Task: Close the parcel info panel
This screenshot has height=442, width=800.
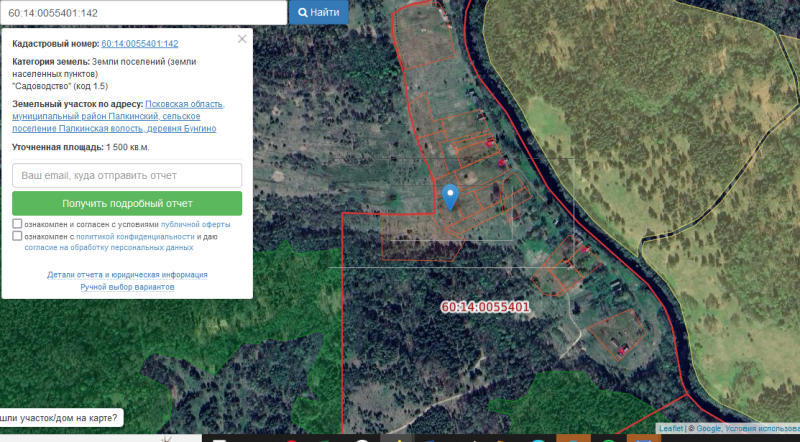Action: click(x=242, y=39)
